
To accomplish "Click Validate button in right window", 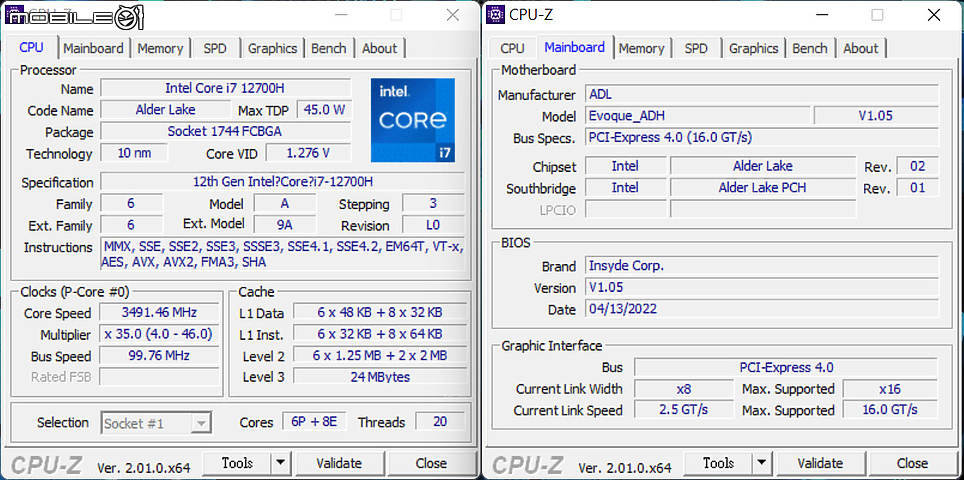I will [x=820, y=463].
